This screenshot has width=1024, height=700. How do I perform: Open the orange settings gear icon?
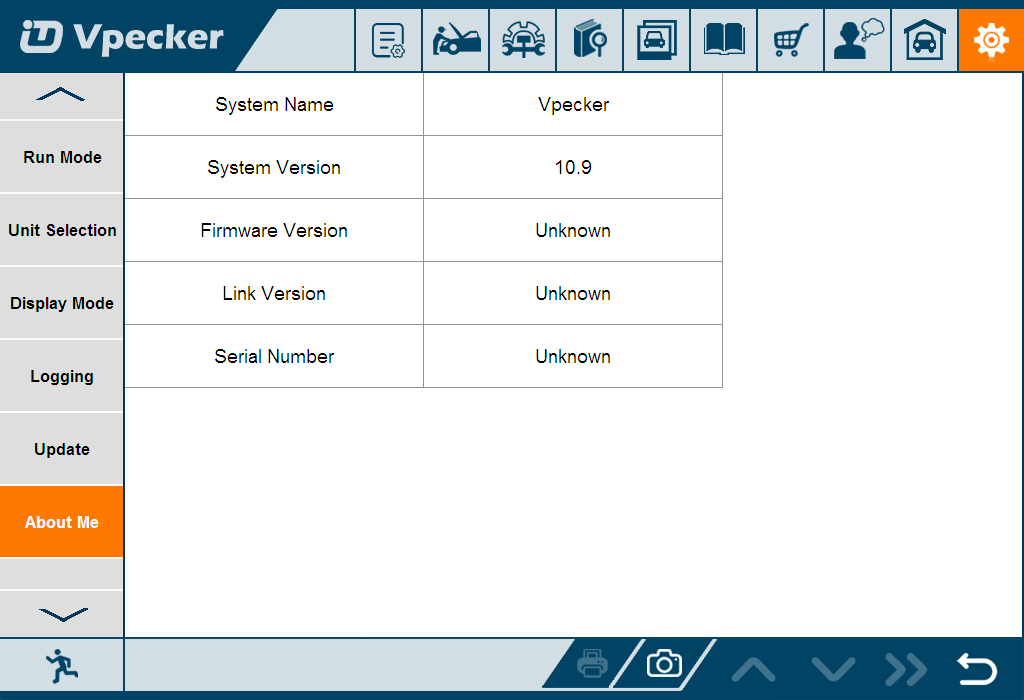[x=991, y=40]
